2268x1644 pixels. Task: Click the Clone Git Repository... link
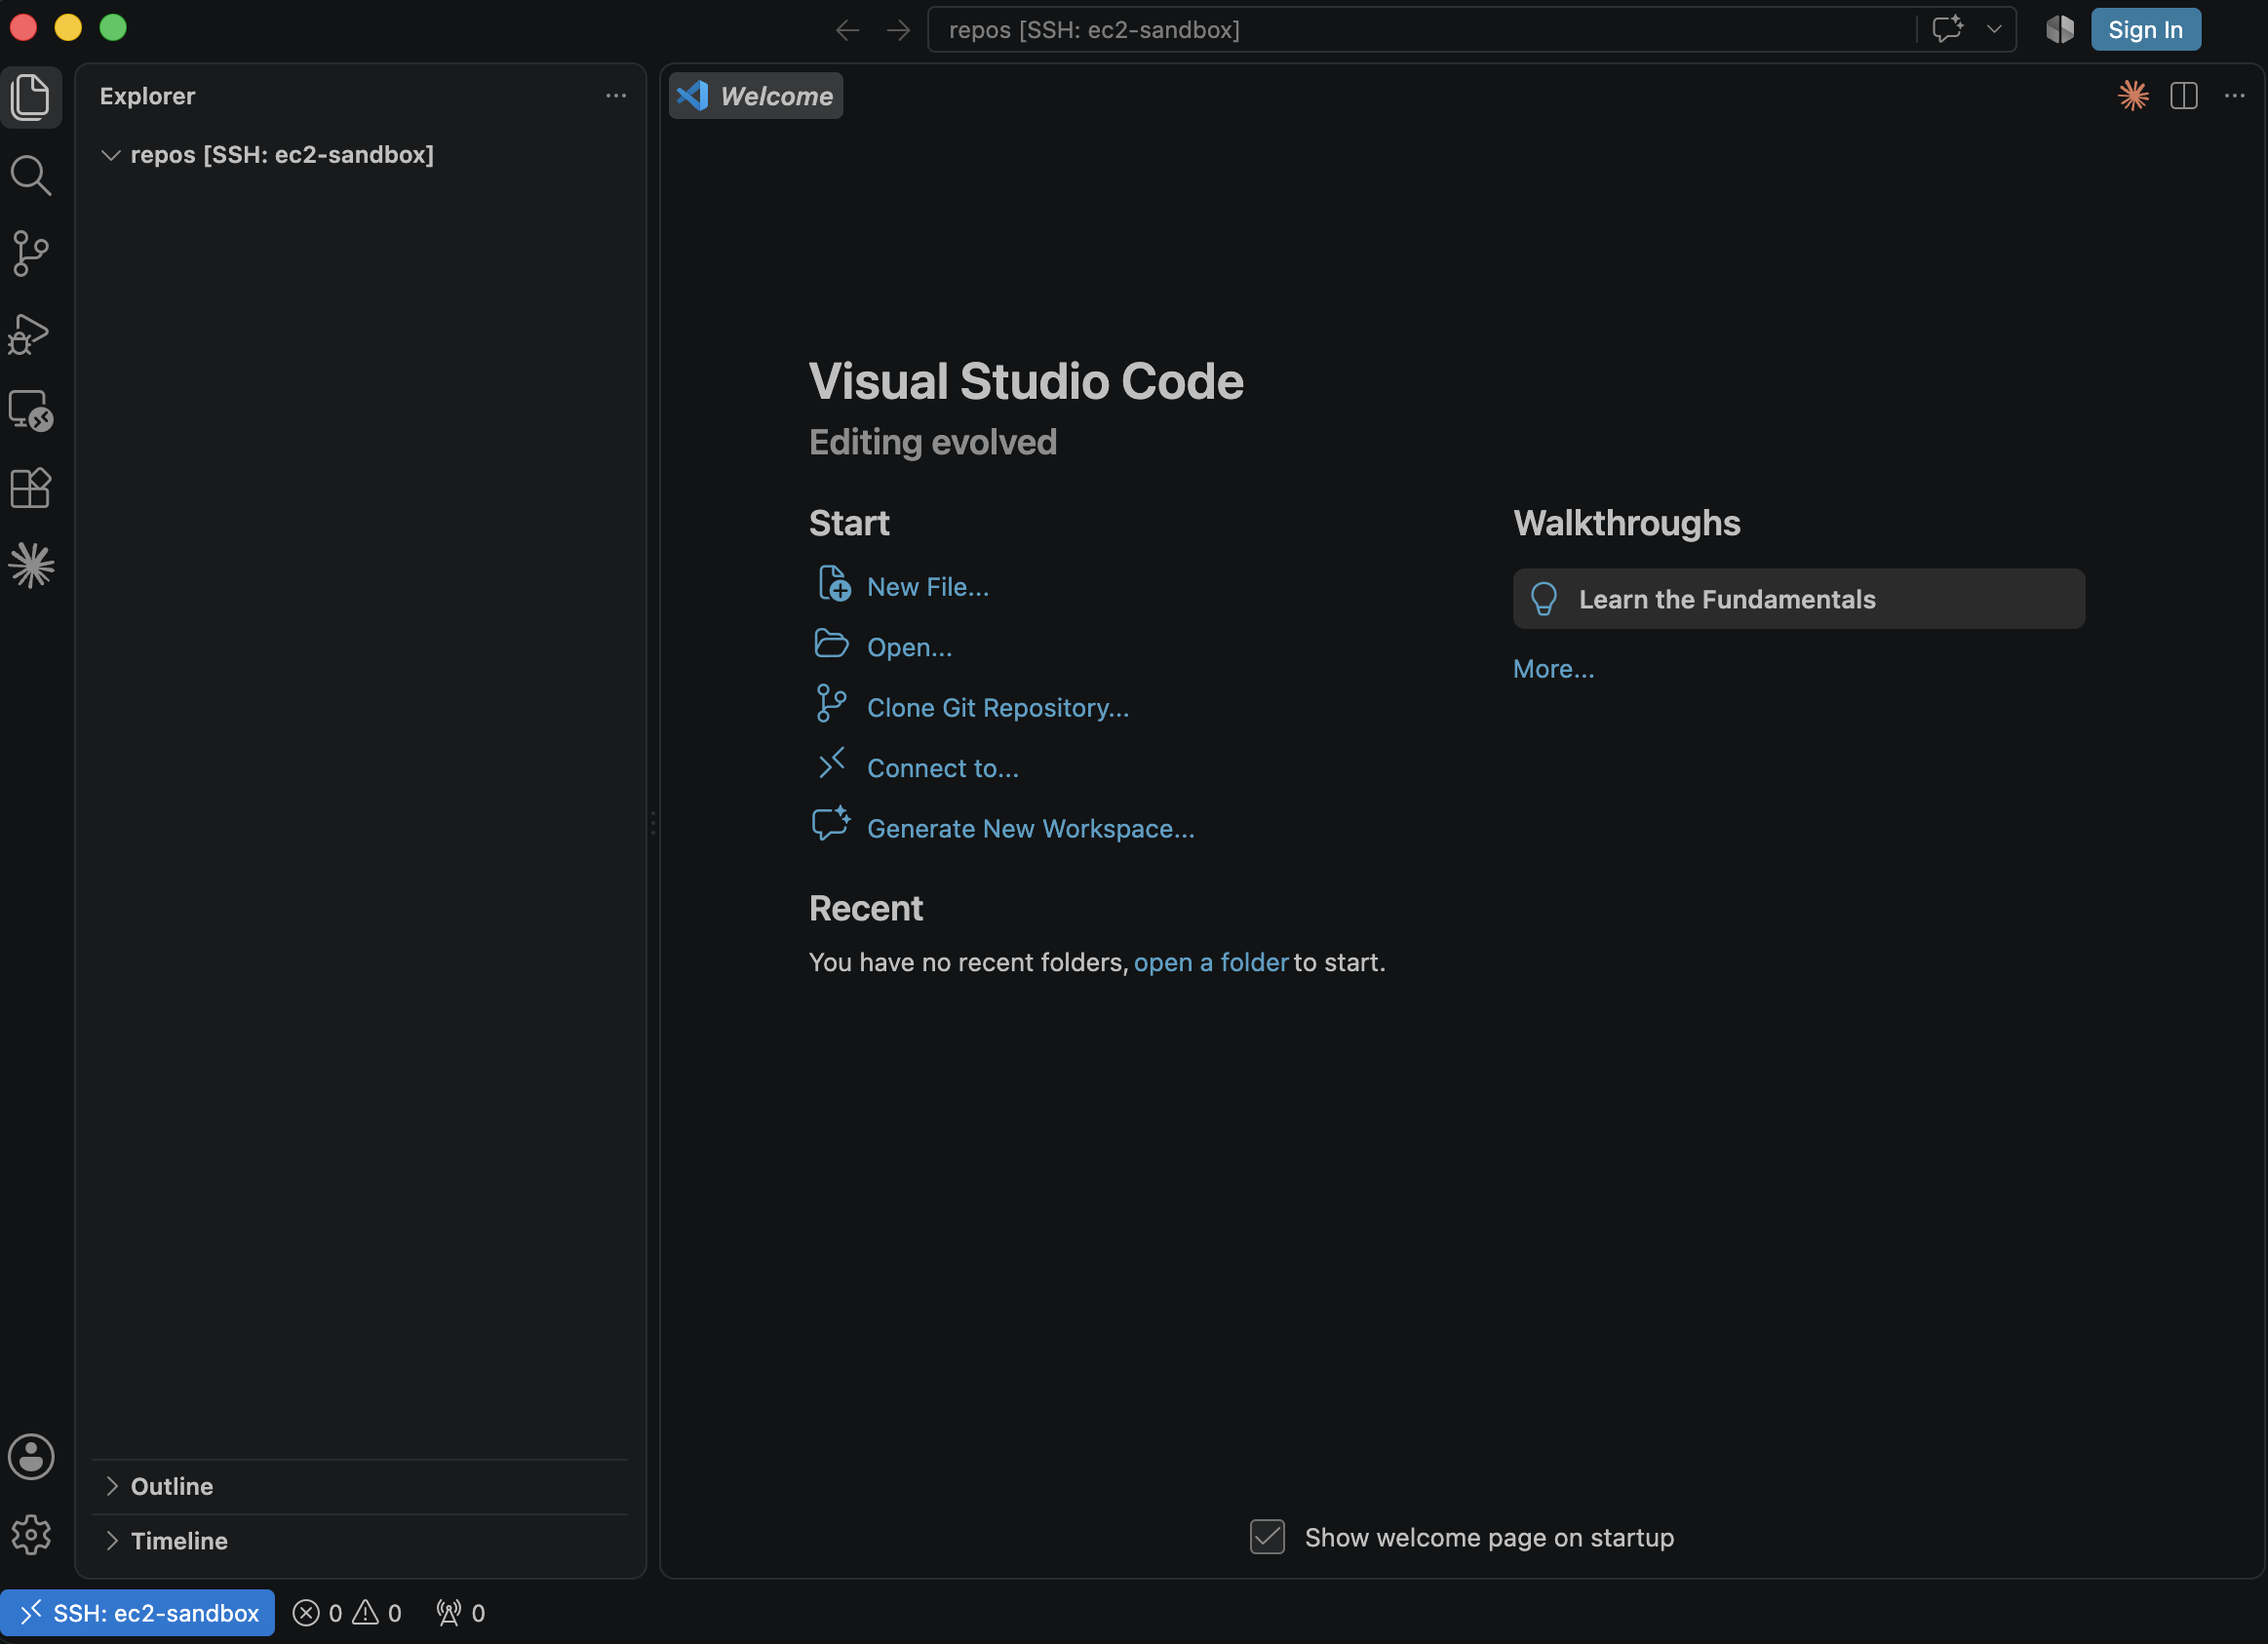point(998,708)
